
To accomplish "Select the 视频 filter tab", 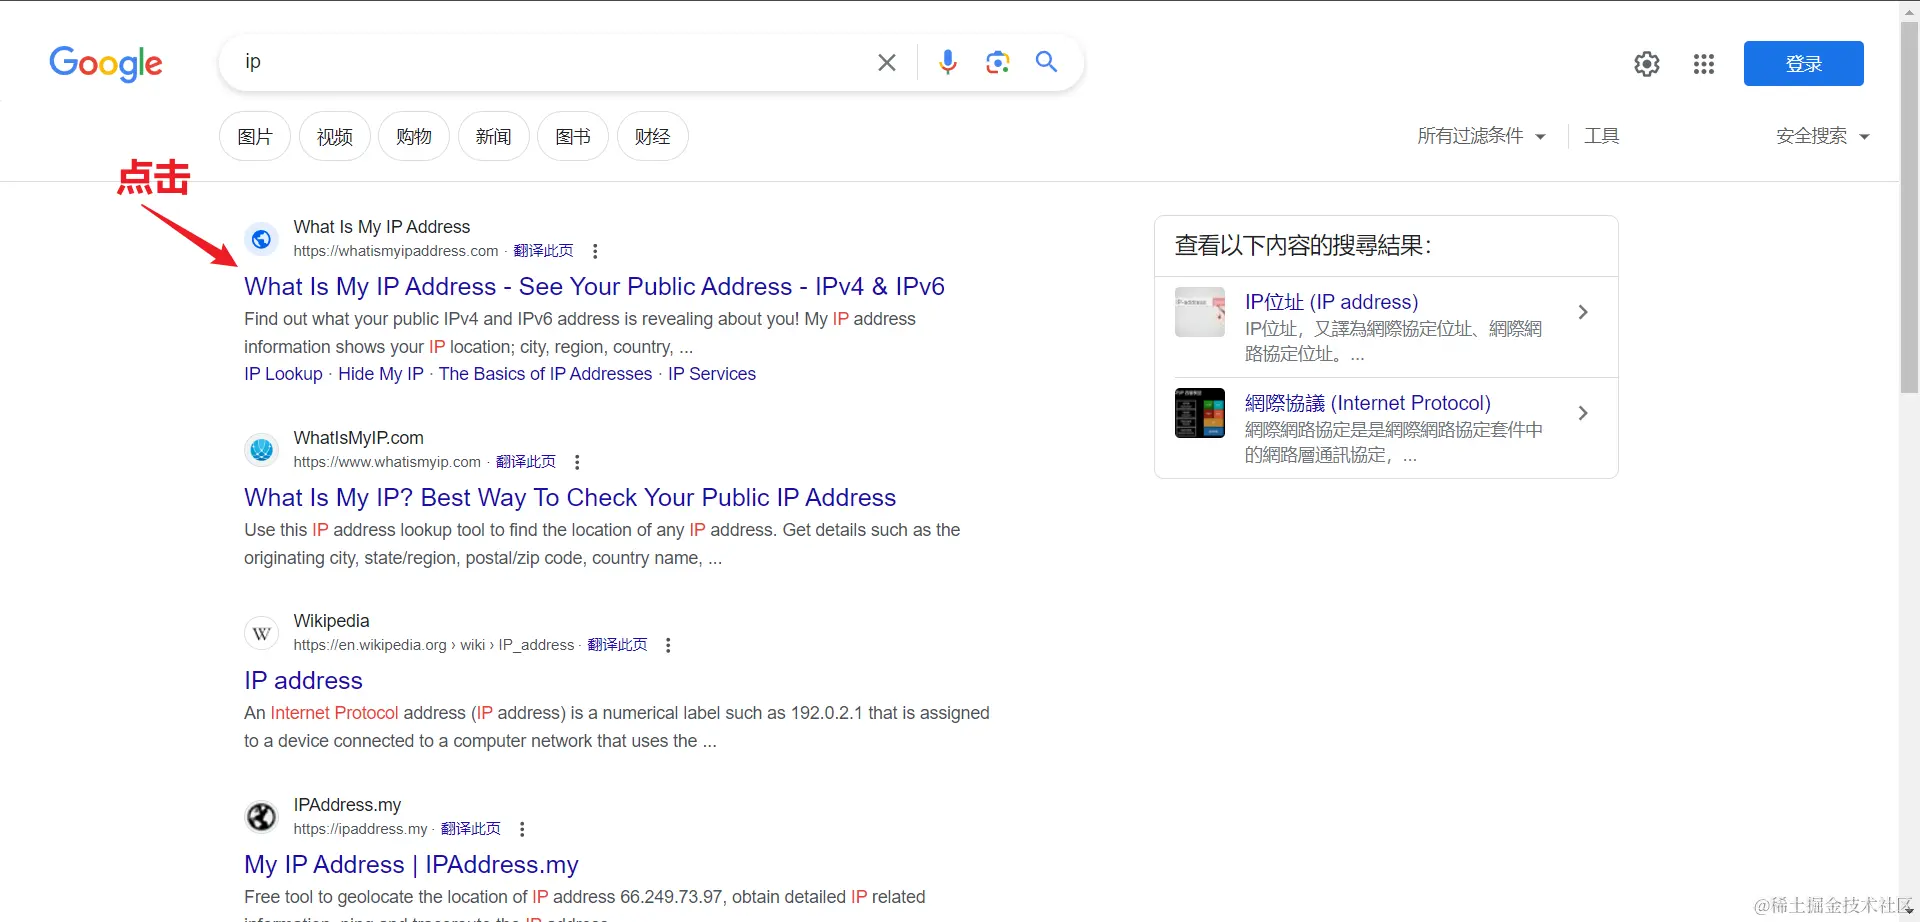I will pos(334,136).
